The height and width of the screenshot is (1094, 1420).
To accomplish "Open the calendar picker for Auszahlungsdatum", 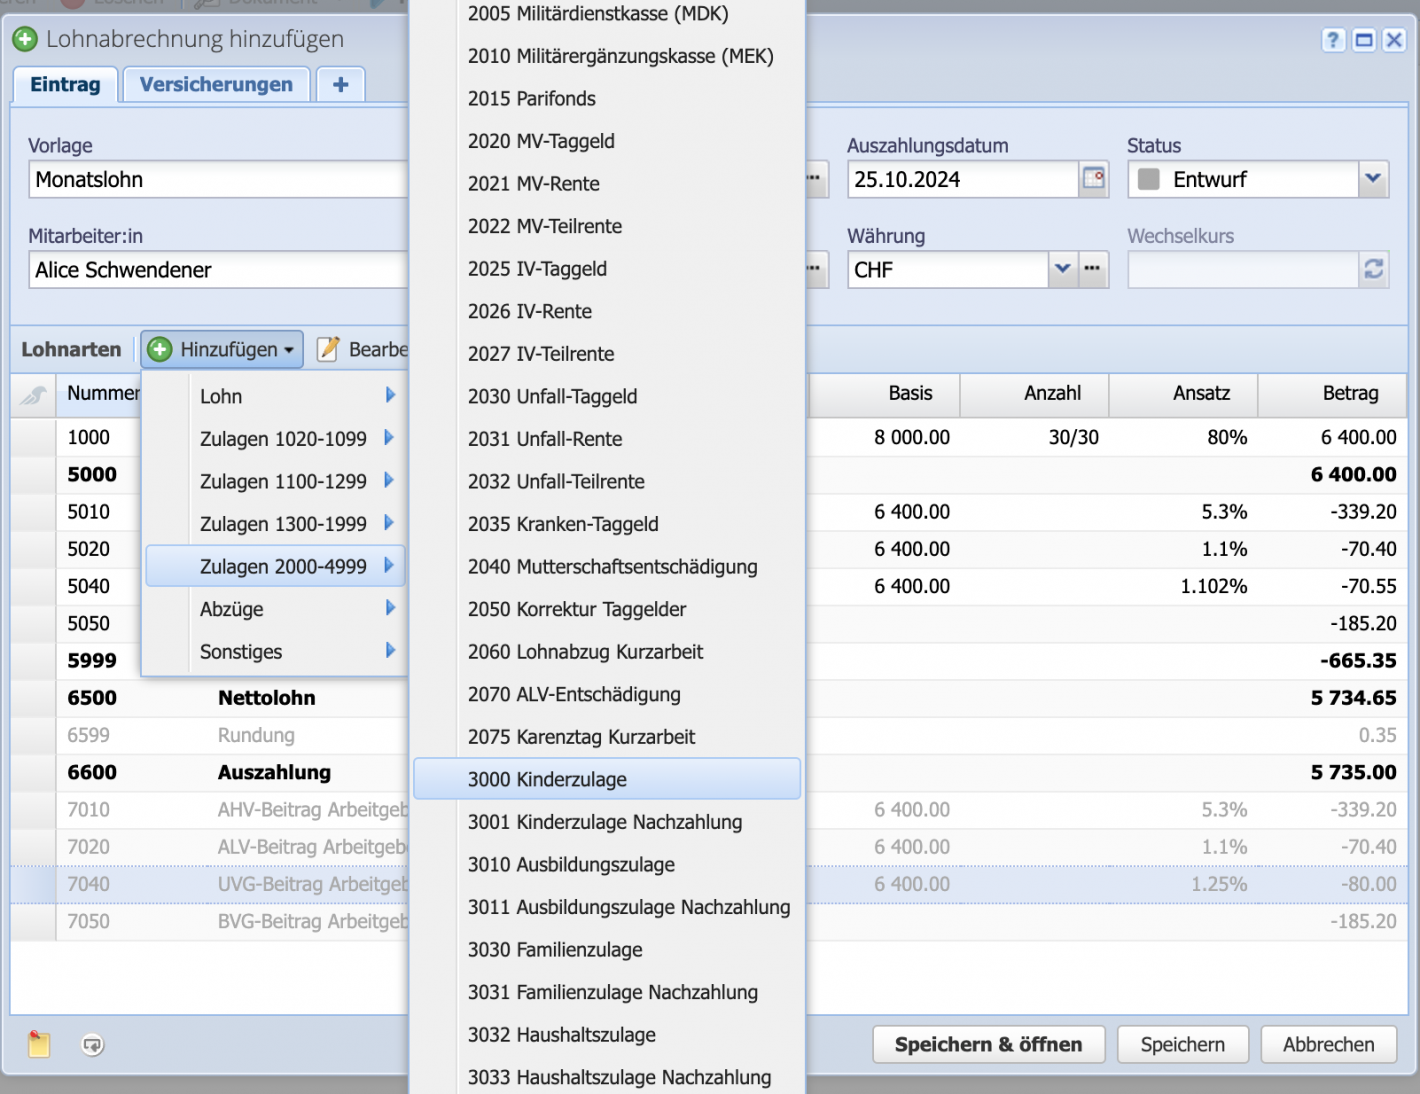I will (1094, 179).
